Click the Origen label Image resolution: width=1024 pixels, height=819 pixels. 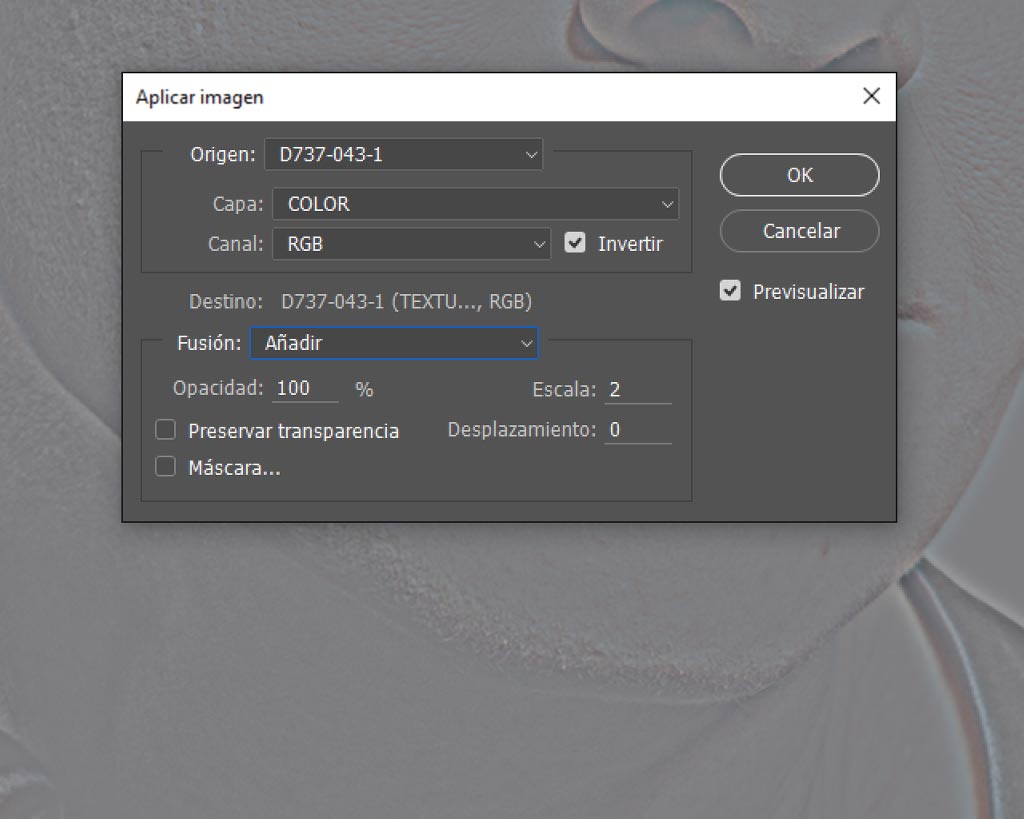[x=223, y=154]
